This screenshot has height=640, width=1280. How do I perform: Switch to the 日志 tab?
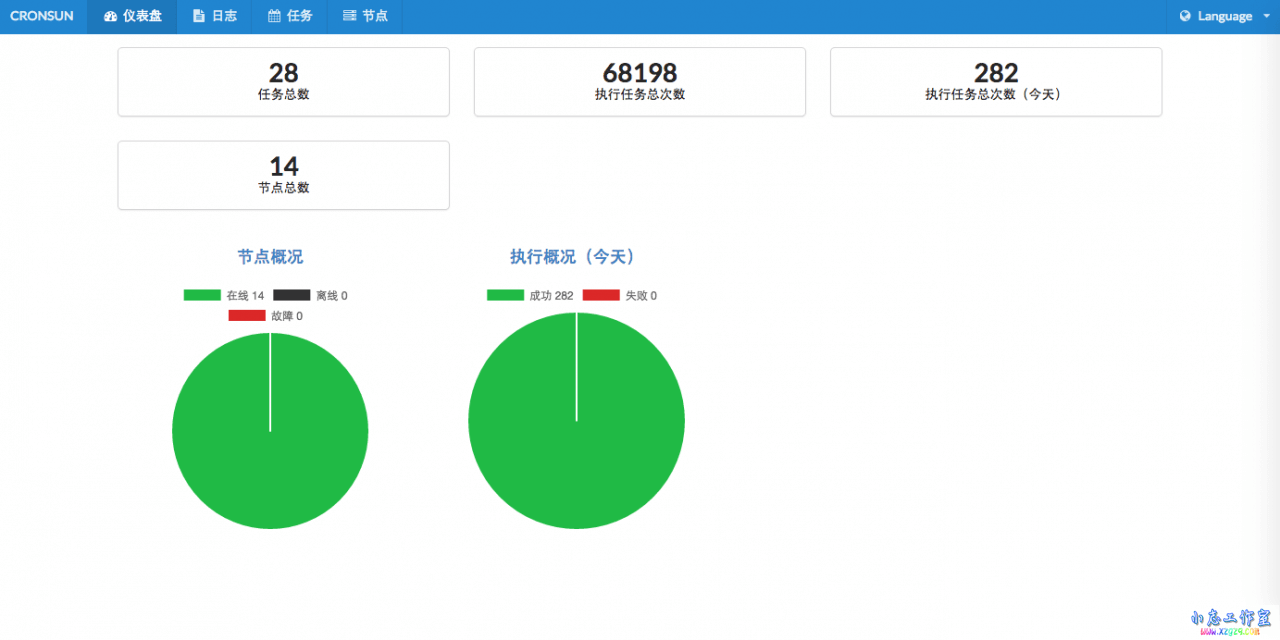coord(214,16)
